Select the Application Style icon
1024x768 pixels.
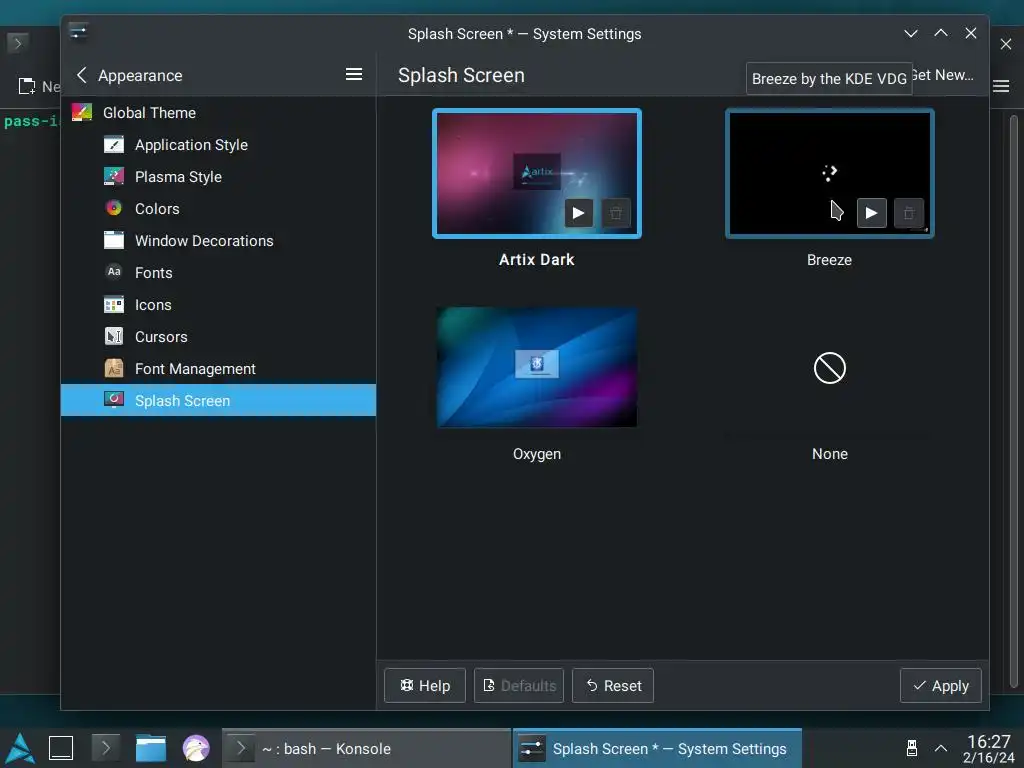114,144
